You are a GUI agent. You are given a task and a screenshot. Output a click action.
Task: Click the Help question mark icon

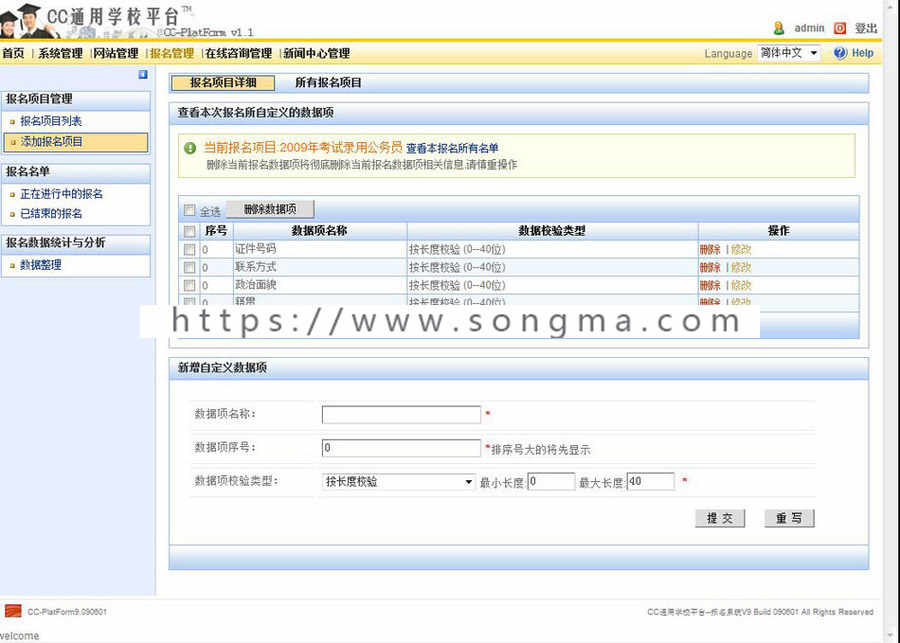click(840, 53)
